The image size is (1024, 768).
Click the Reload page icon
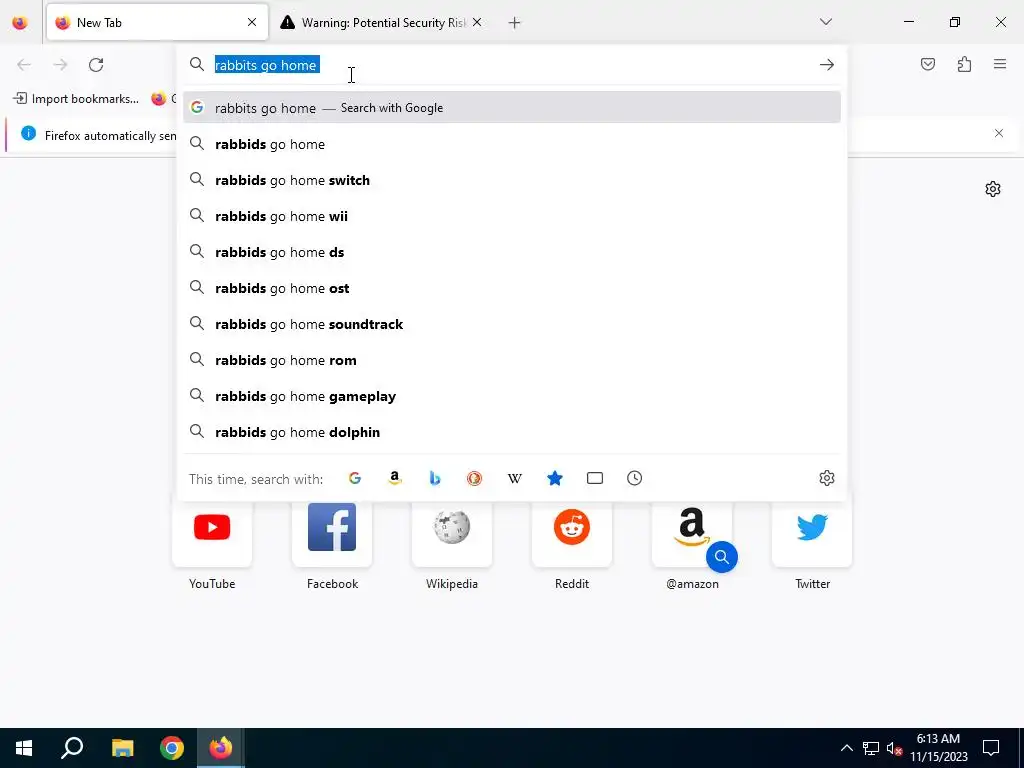click(96, 65)
